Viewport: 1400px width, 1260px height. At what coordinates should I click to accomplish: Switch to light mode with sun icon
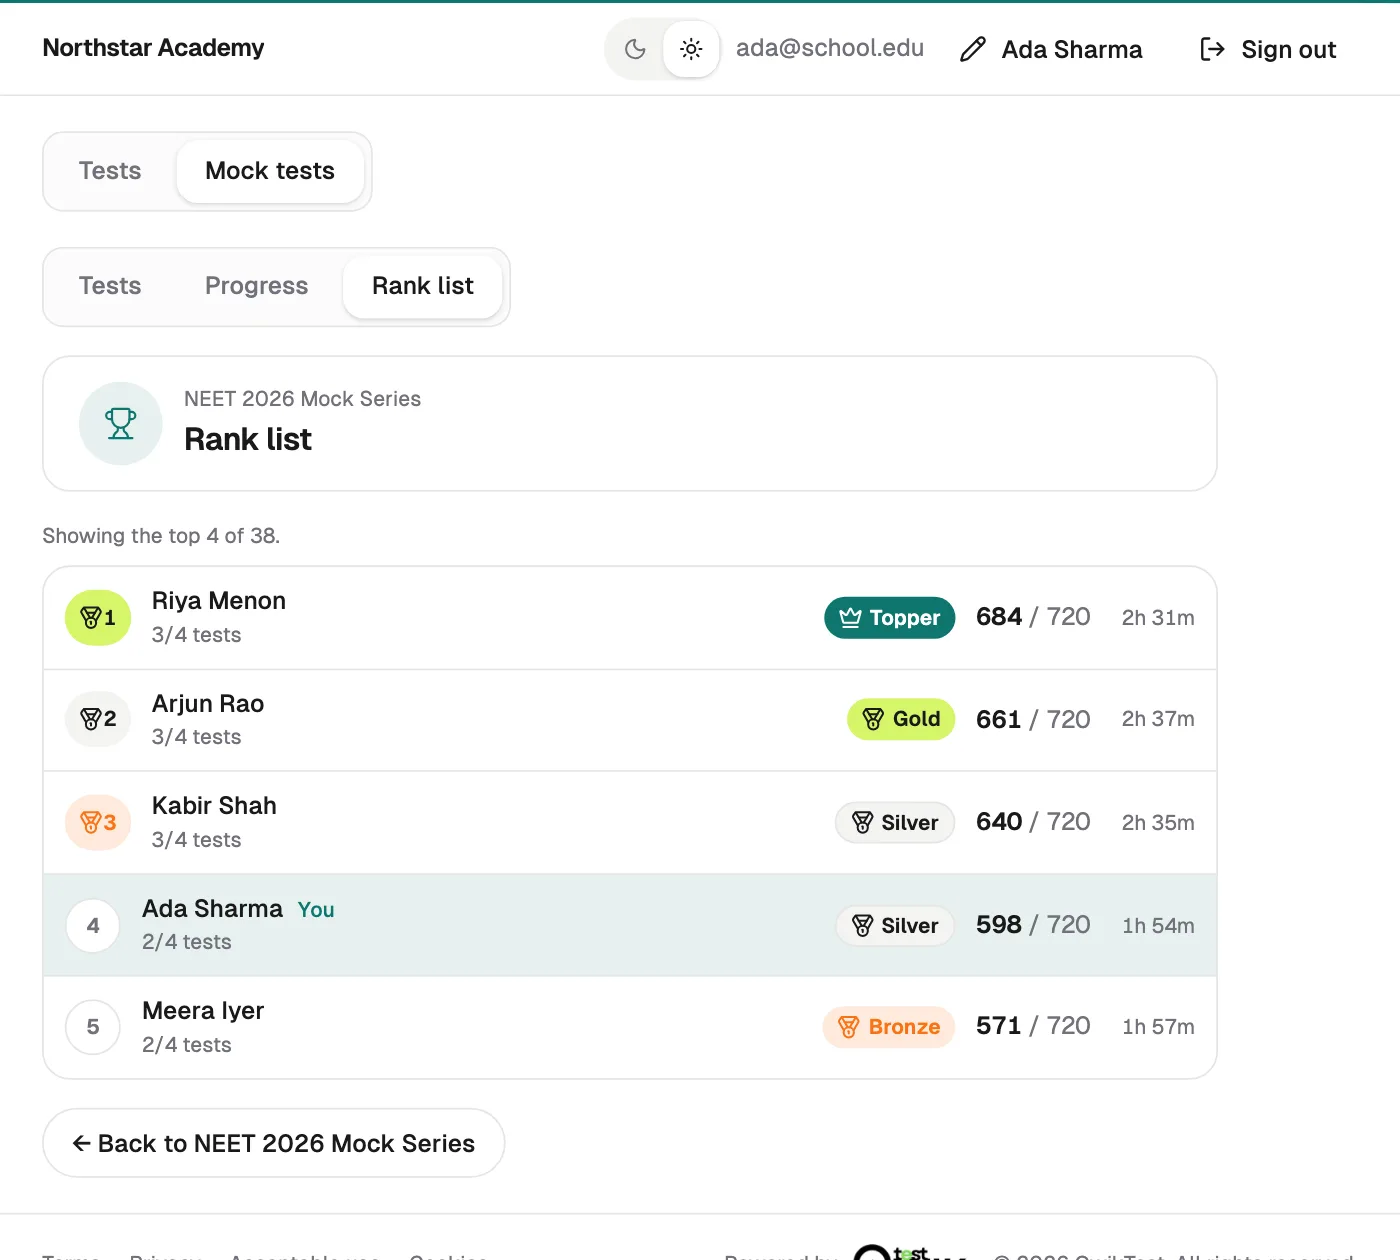tap(691, 49)
